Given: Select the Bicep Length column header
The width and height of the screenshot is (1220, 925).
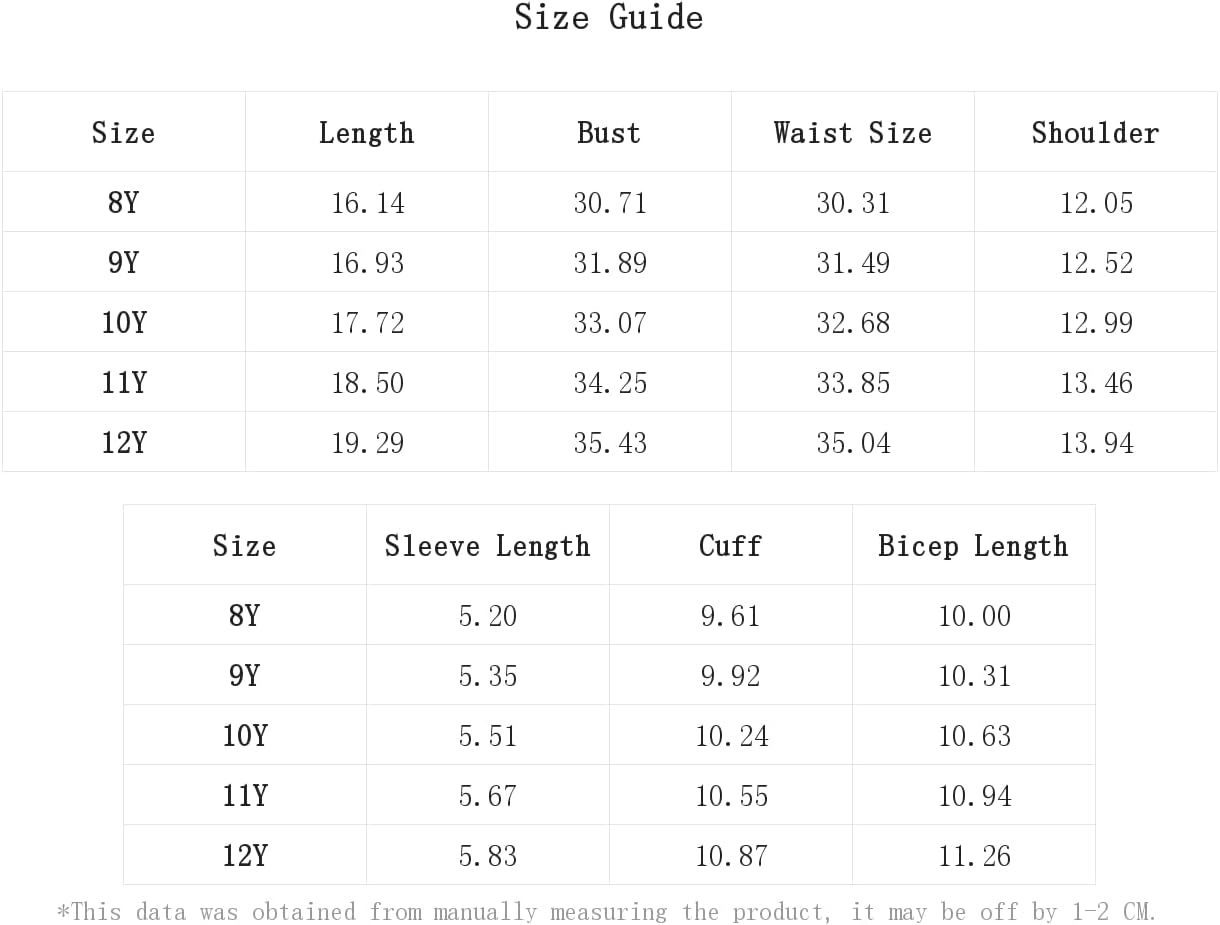Looking at the screenshot, I should [974, 546].
